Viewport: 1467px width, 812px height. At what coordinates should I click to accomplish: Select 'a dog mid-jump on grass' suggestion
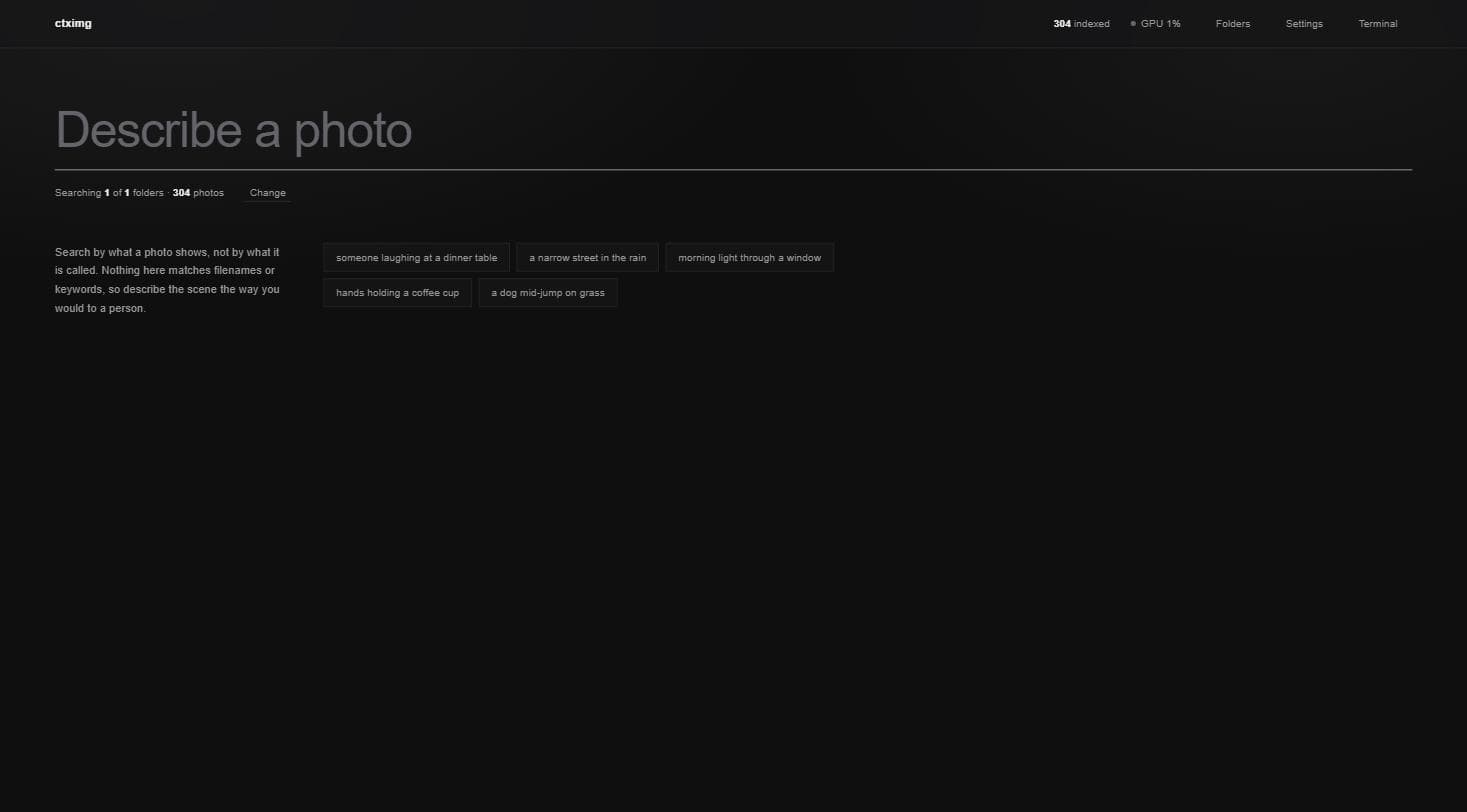[548, 292]
